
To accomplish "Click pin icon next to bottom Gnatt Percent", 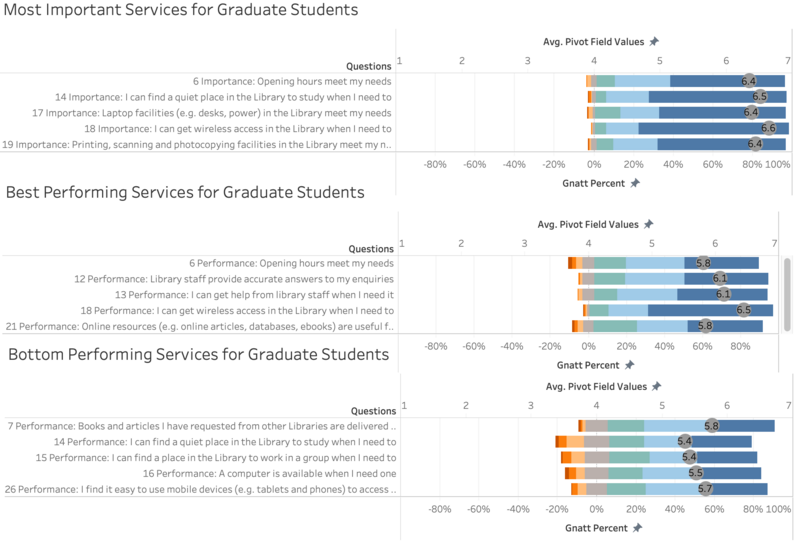I will (x=637, y=528).
